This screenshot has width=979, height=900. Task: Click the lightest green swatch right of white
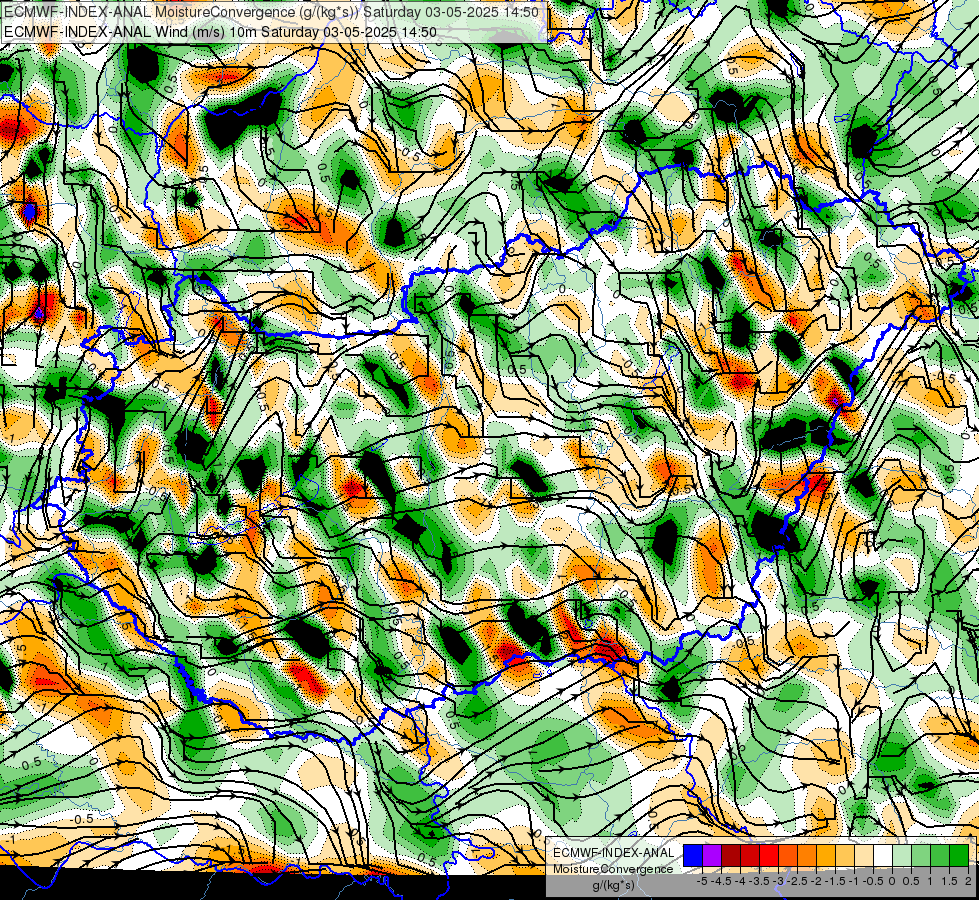(x=902, y=856)
